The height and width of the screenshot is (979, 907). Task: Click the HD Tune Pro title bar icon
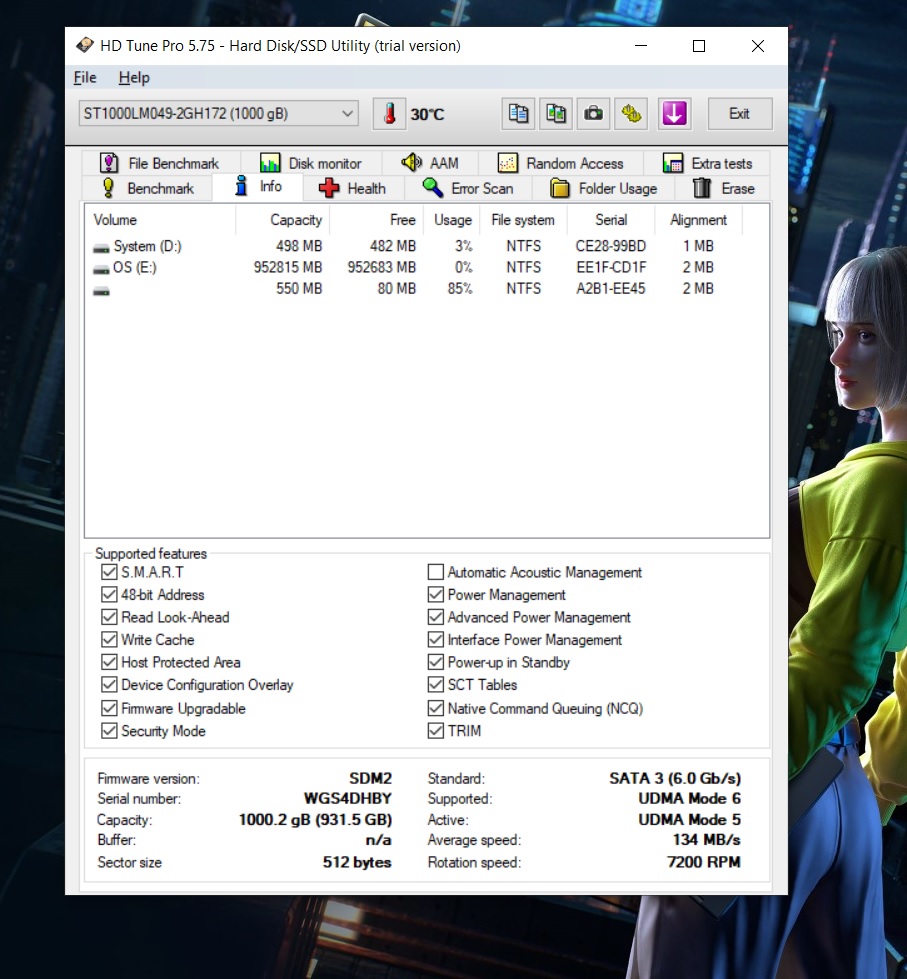(x=84, y=46)
